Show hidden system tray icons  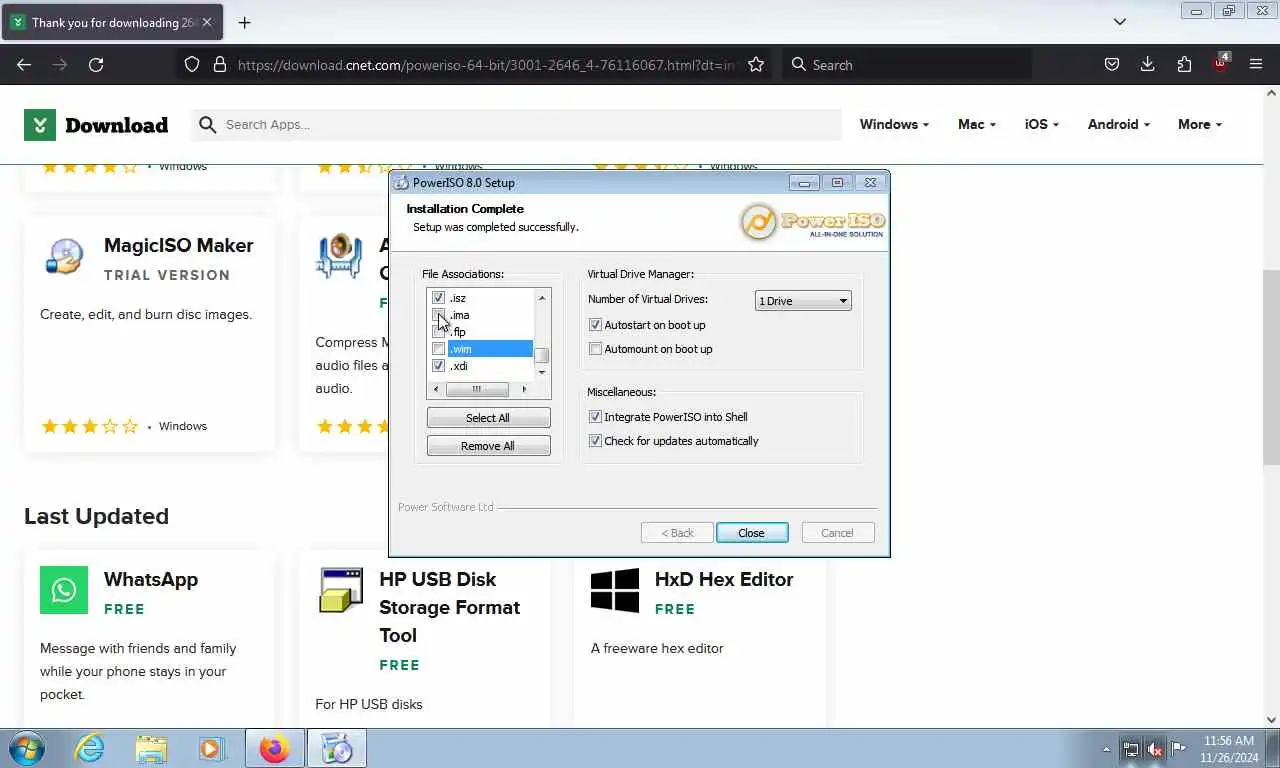(x=1106, y=748)
